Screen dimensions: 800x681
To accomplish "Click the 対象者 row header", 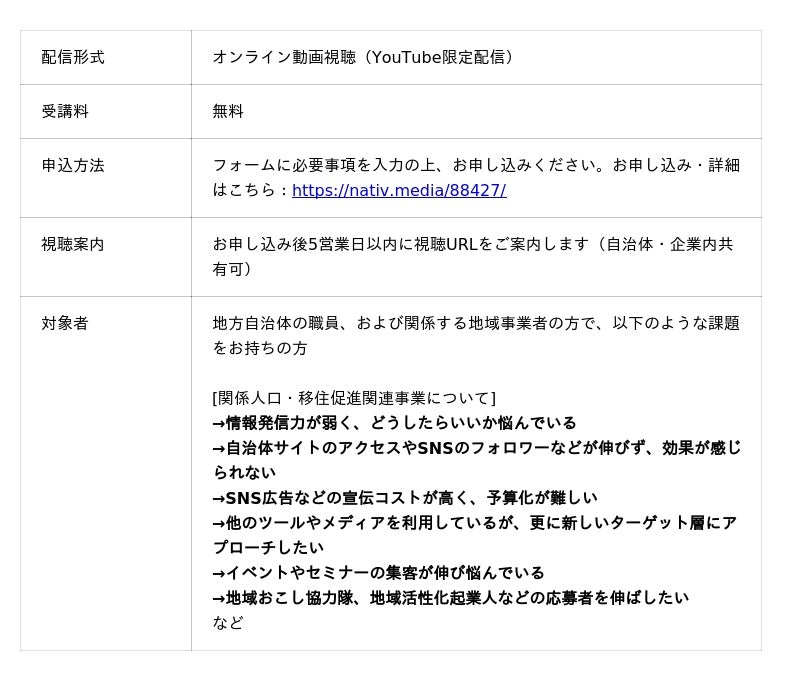I will click(x=65, y=323).
